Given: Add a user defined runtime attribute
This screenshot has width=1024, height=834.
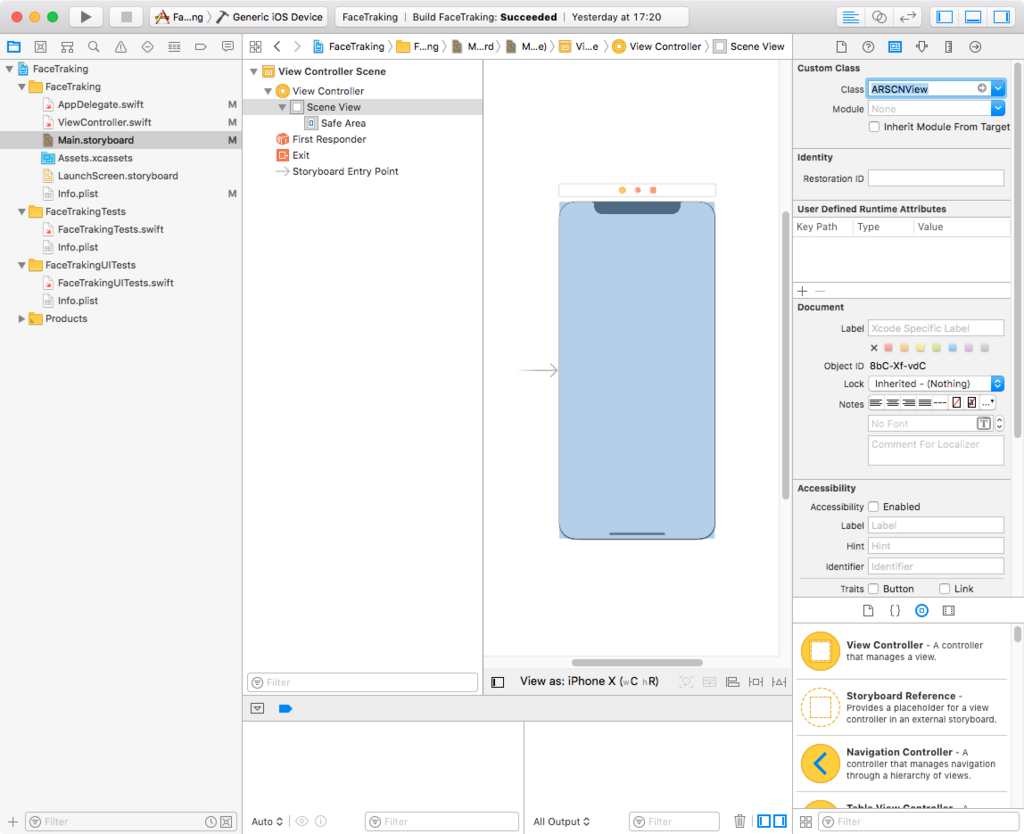Looking at the screenshot, I should coord(803,291).
